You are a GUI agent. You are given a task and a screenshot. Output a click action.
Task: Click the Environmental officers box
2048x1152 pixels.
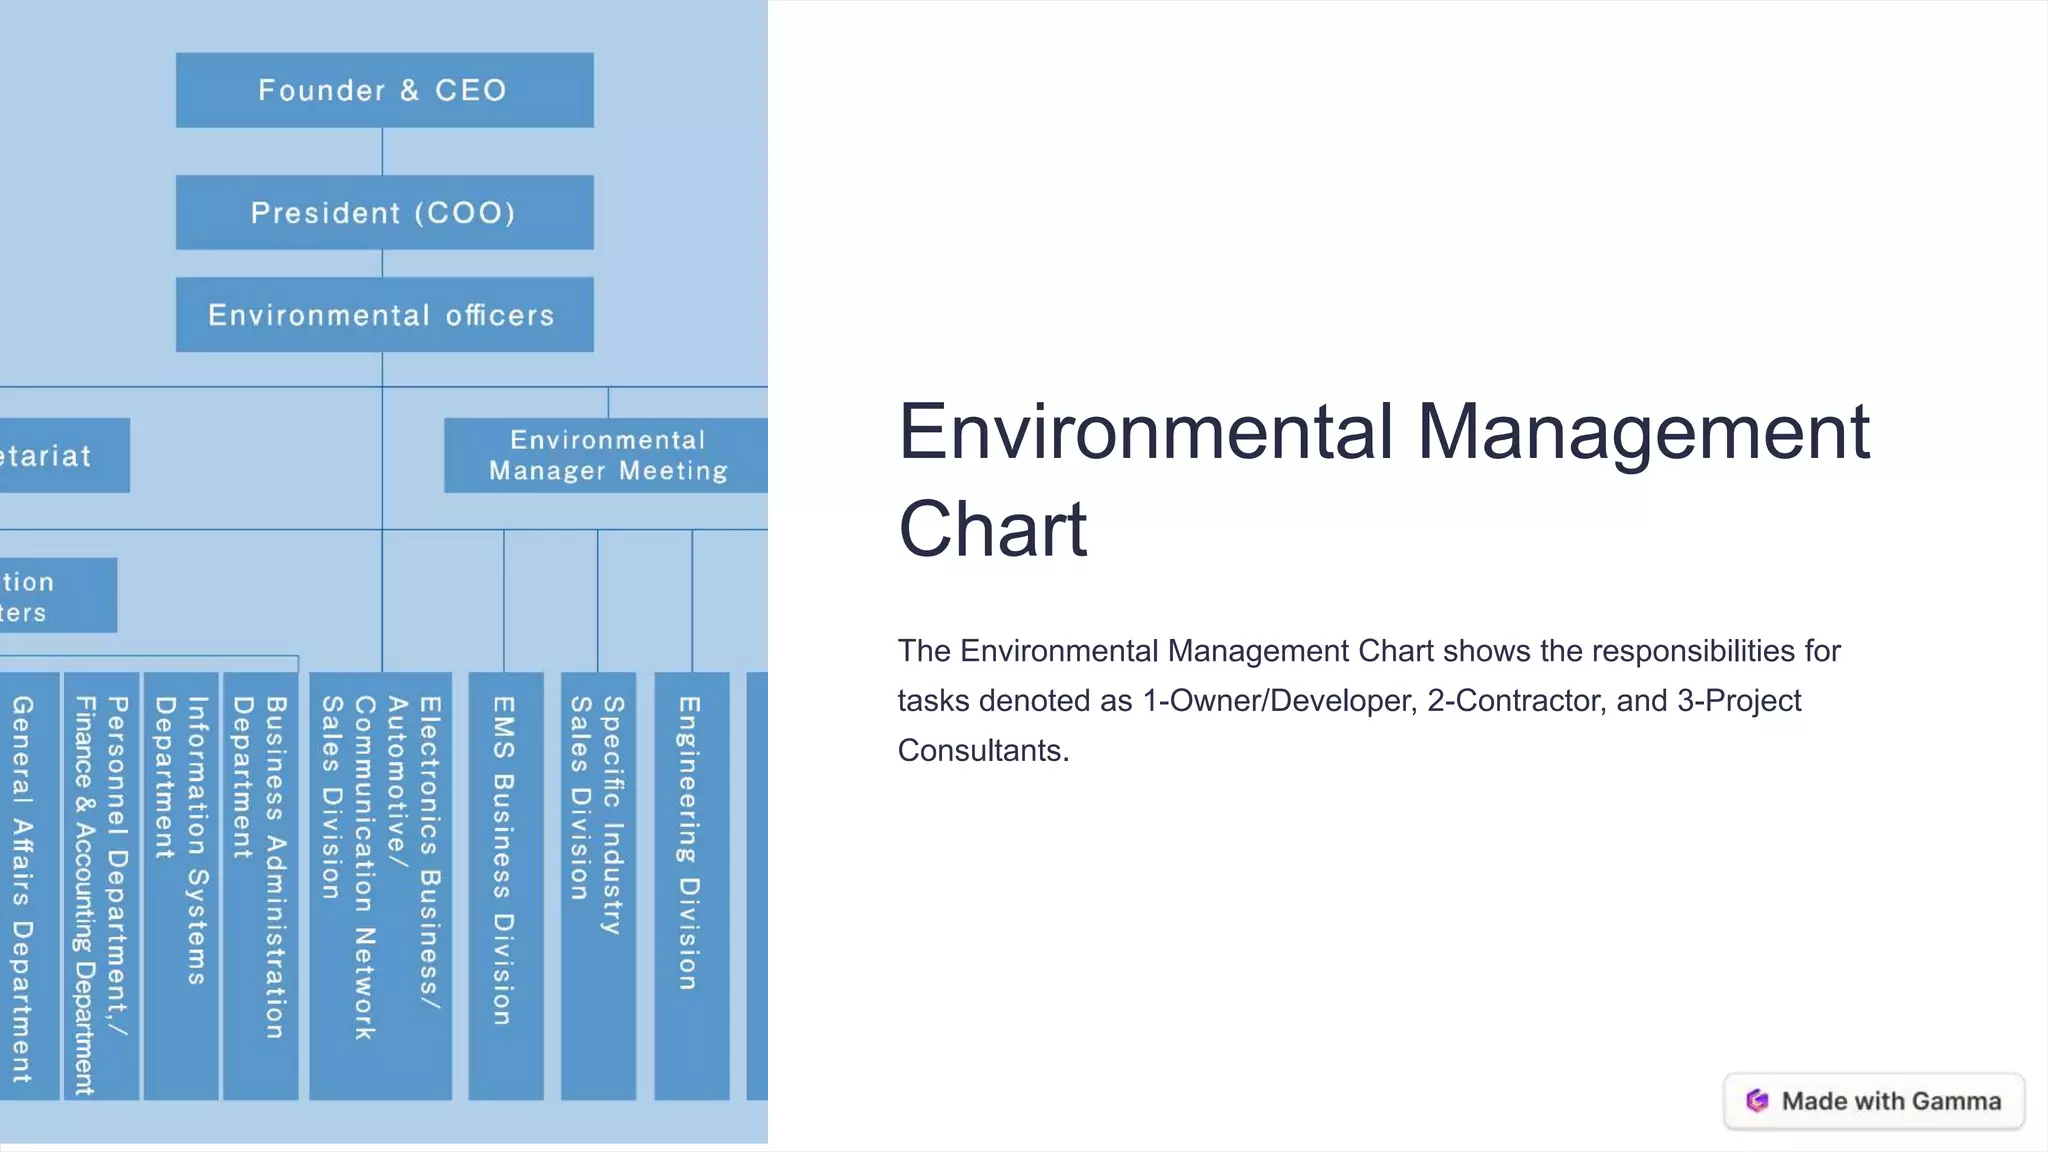pyautogui.click(x=384, y=315)
